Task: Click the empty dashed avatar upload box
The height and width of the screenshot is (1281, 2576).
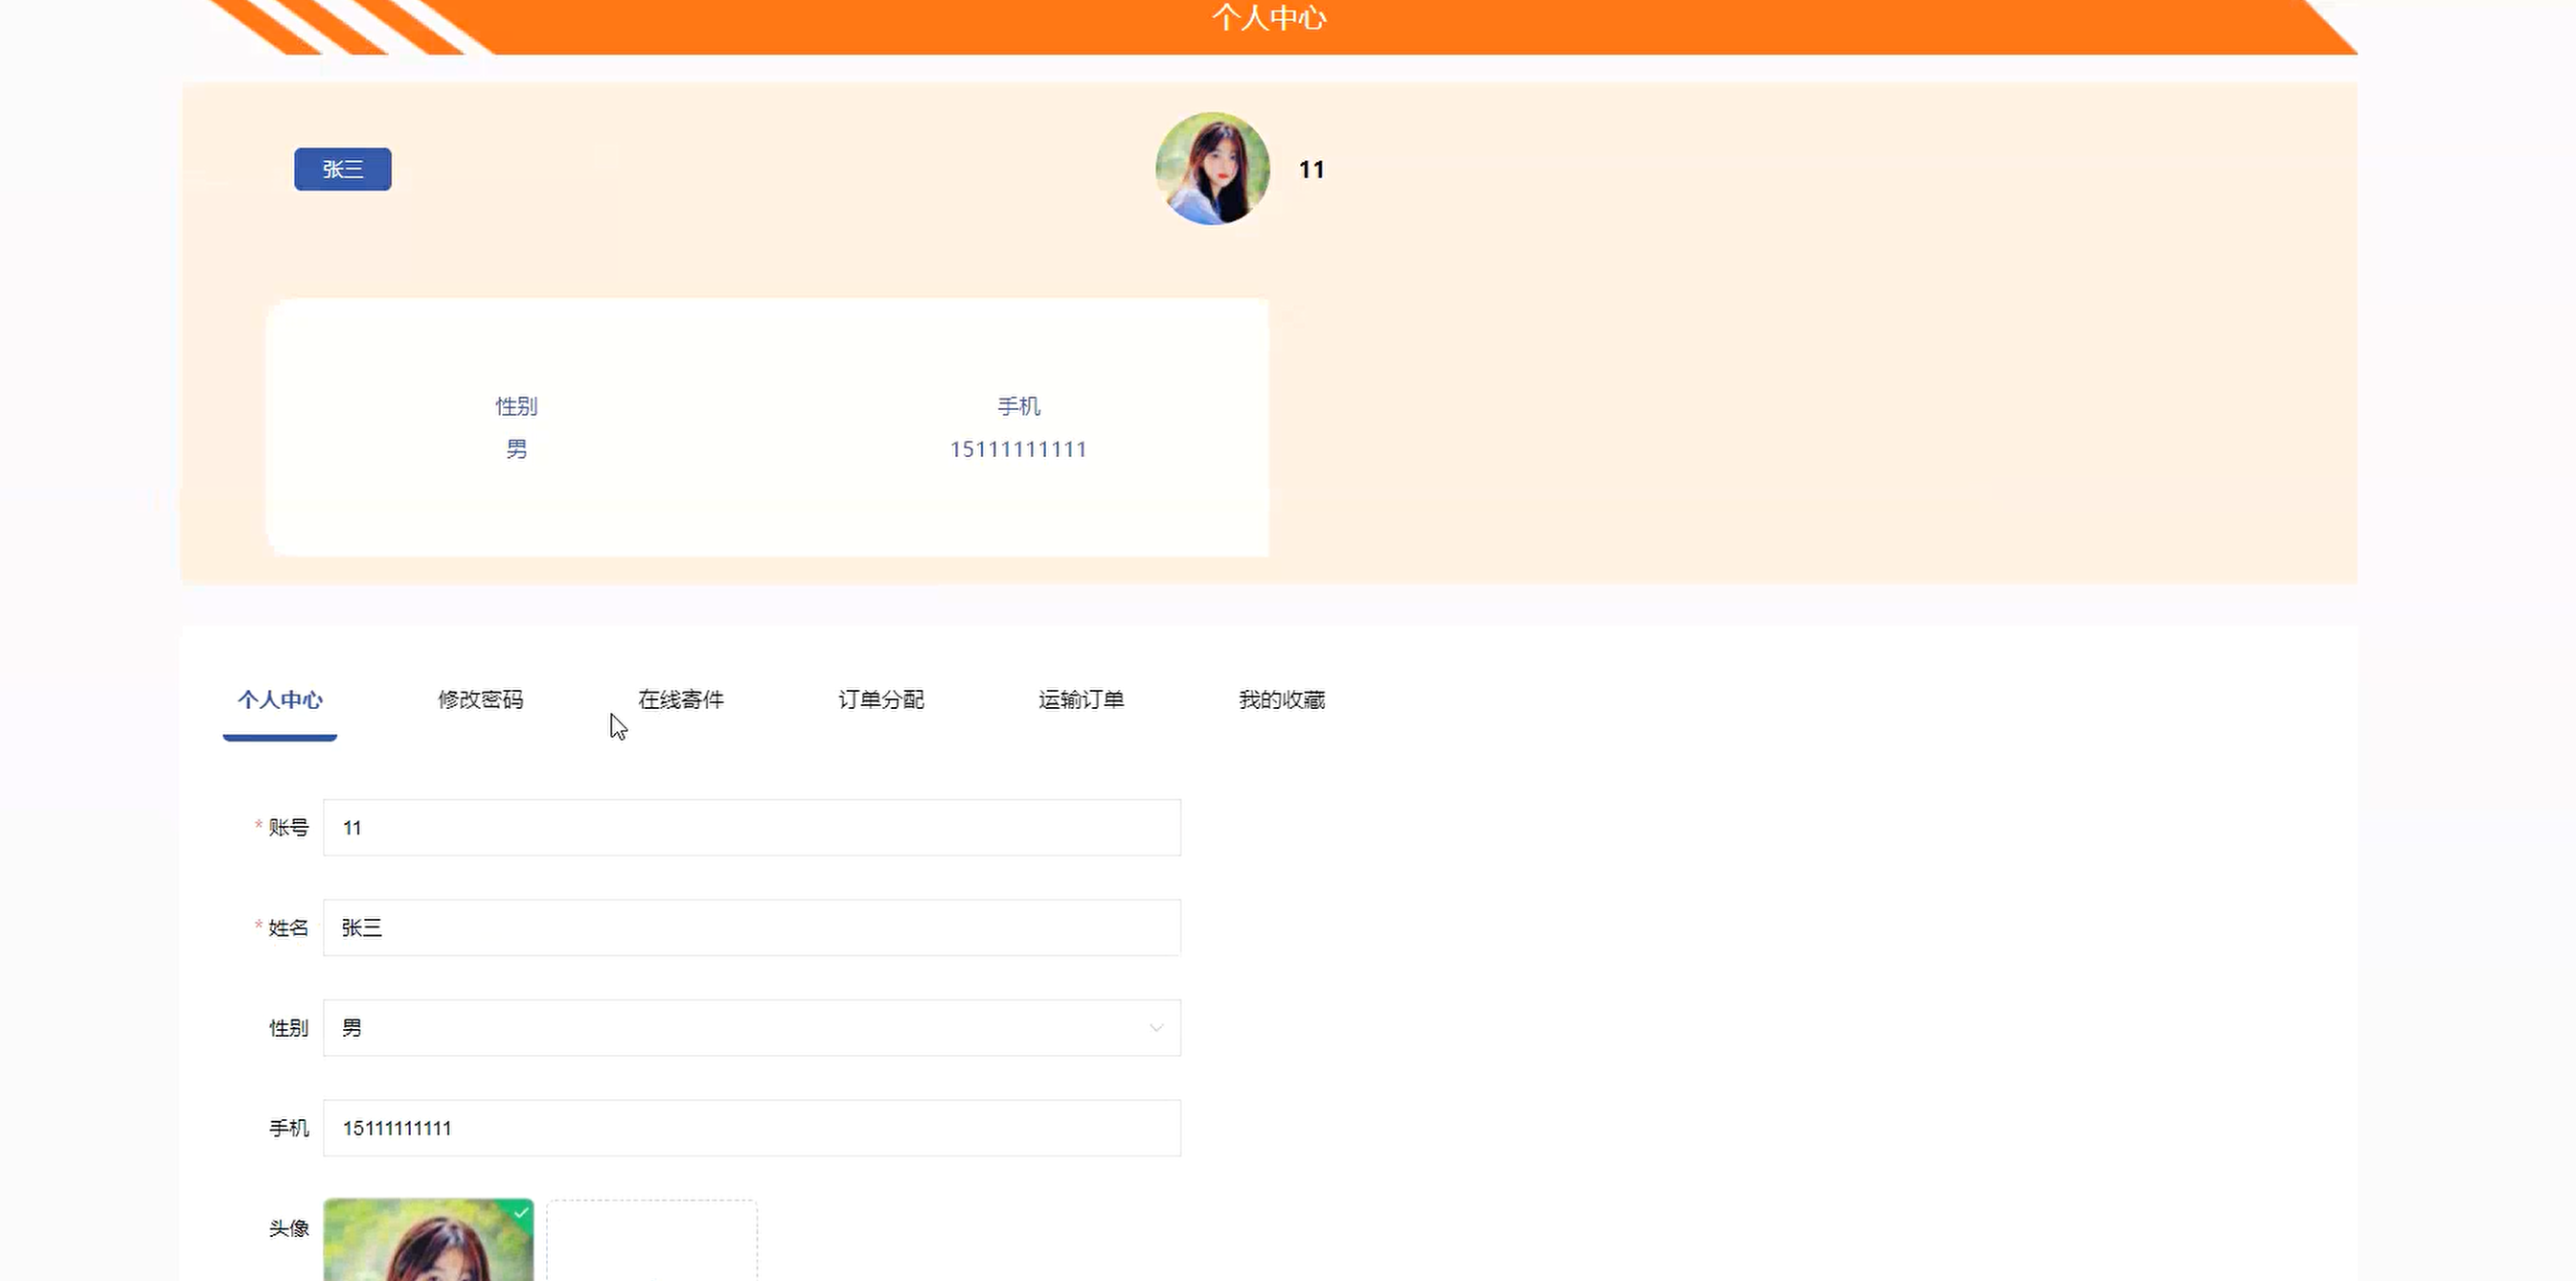Action: click(x=651, y=1242)
